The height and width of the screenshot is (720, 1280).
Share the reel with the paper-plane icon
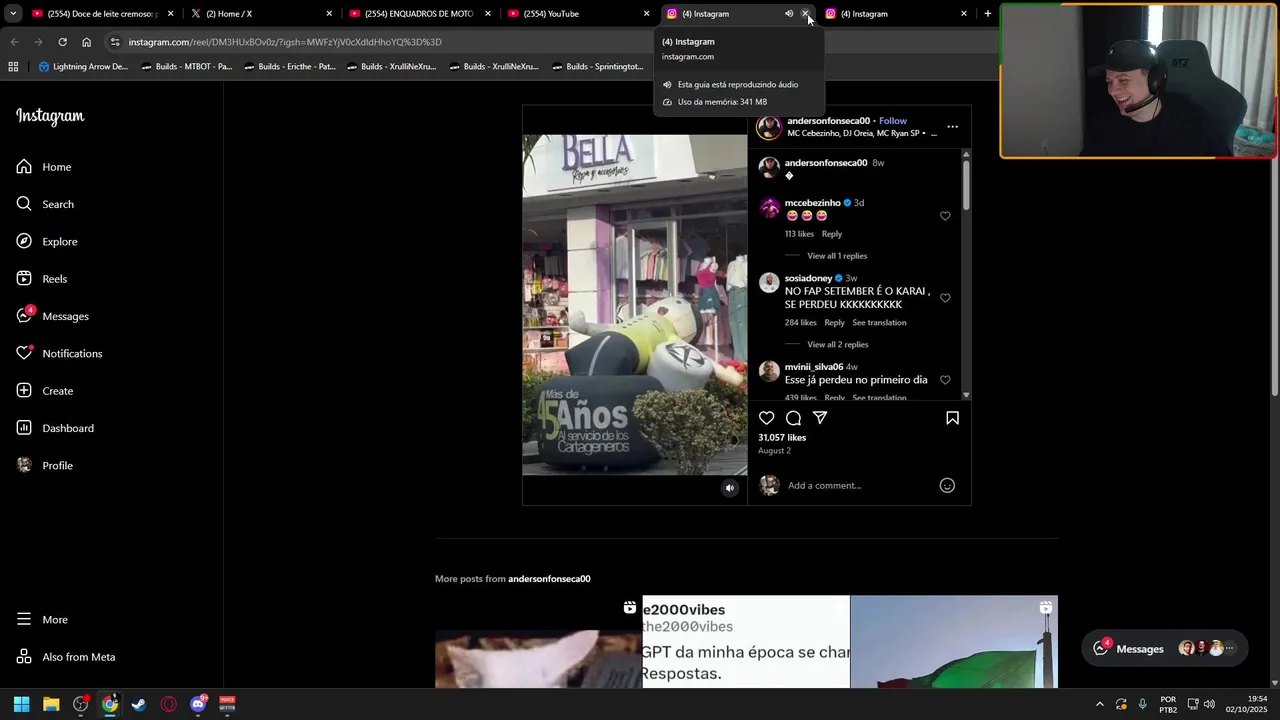820,418
